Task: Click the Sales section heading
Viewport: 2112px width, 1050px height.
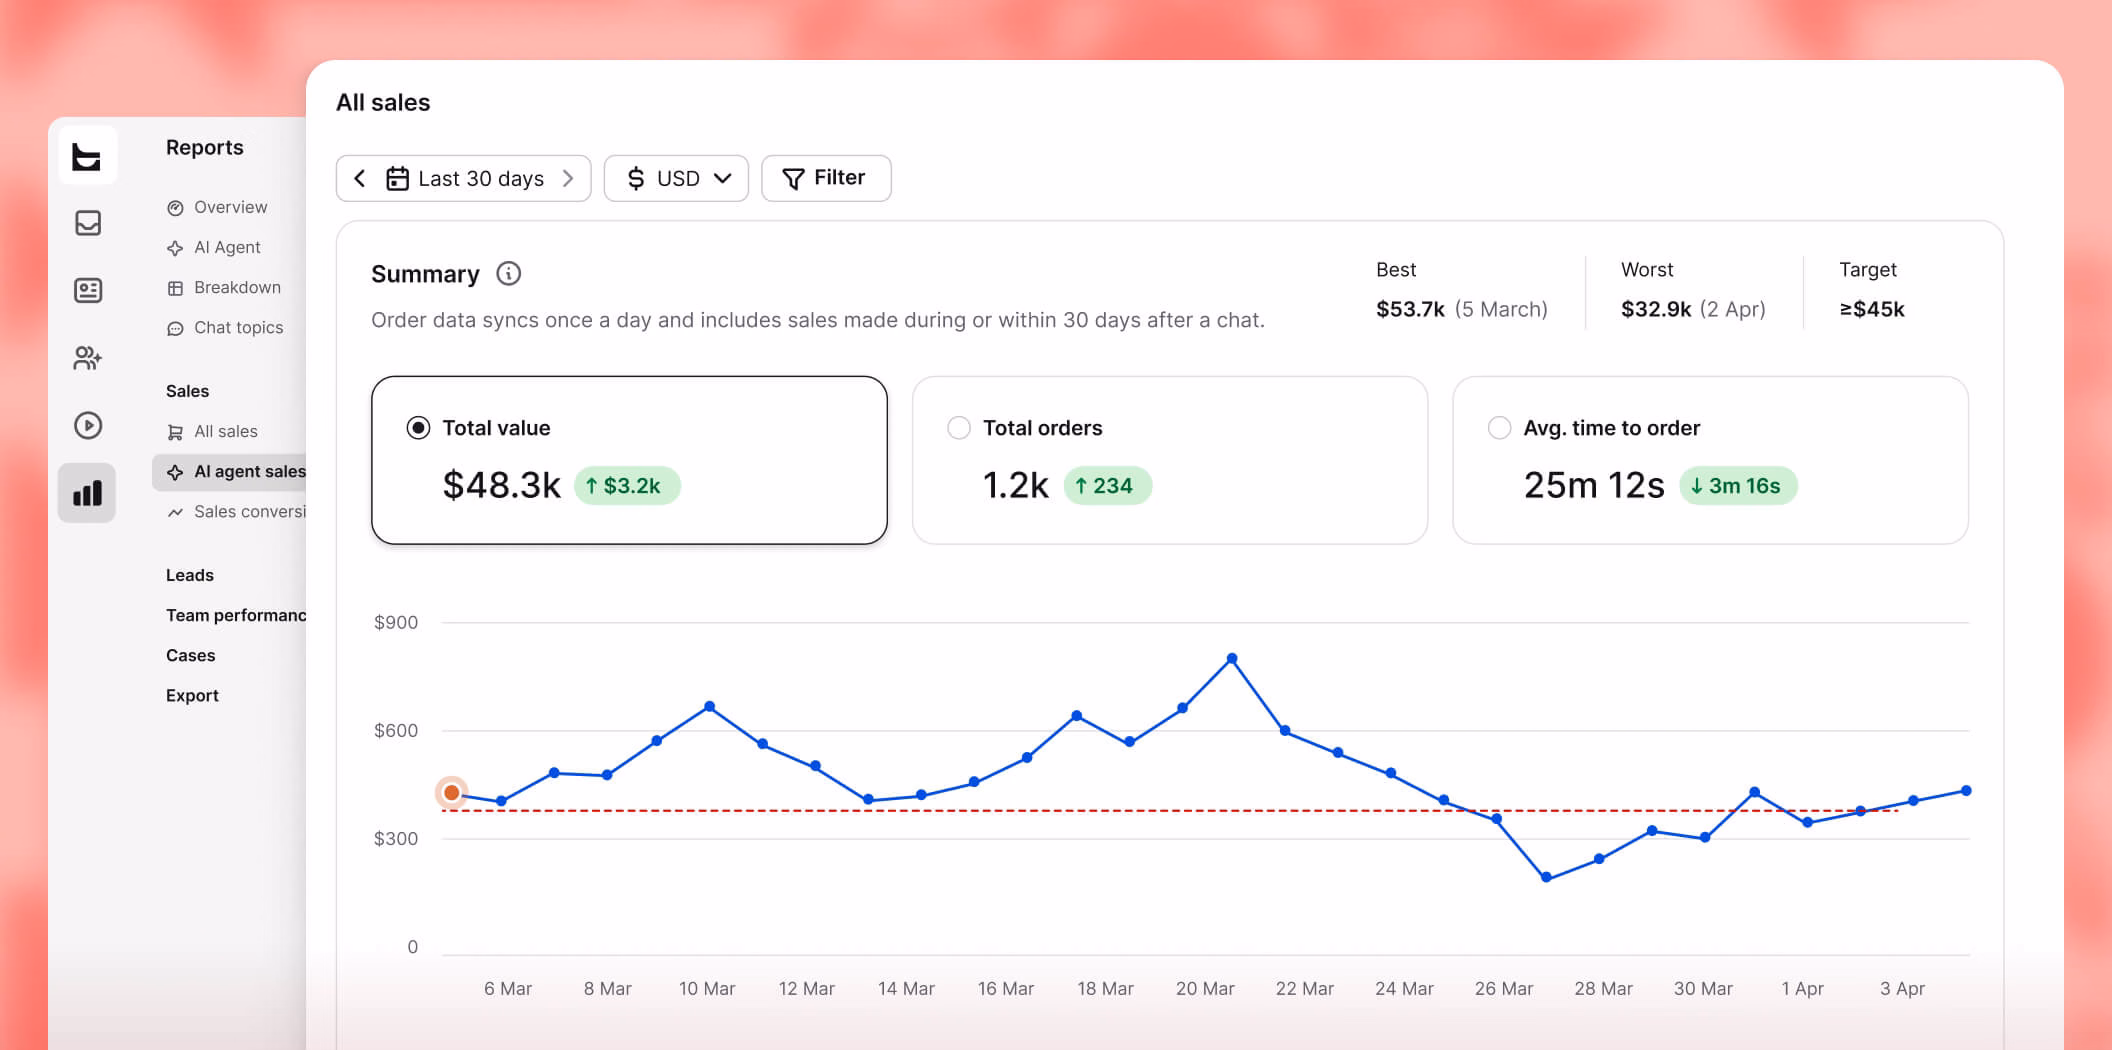Action: [187, 391]
